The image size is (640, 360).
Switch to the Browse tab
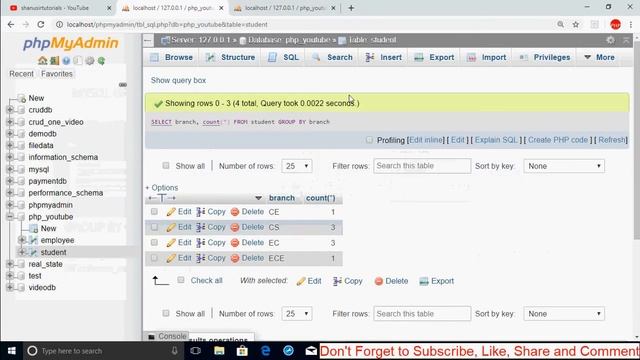(171, 58)
